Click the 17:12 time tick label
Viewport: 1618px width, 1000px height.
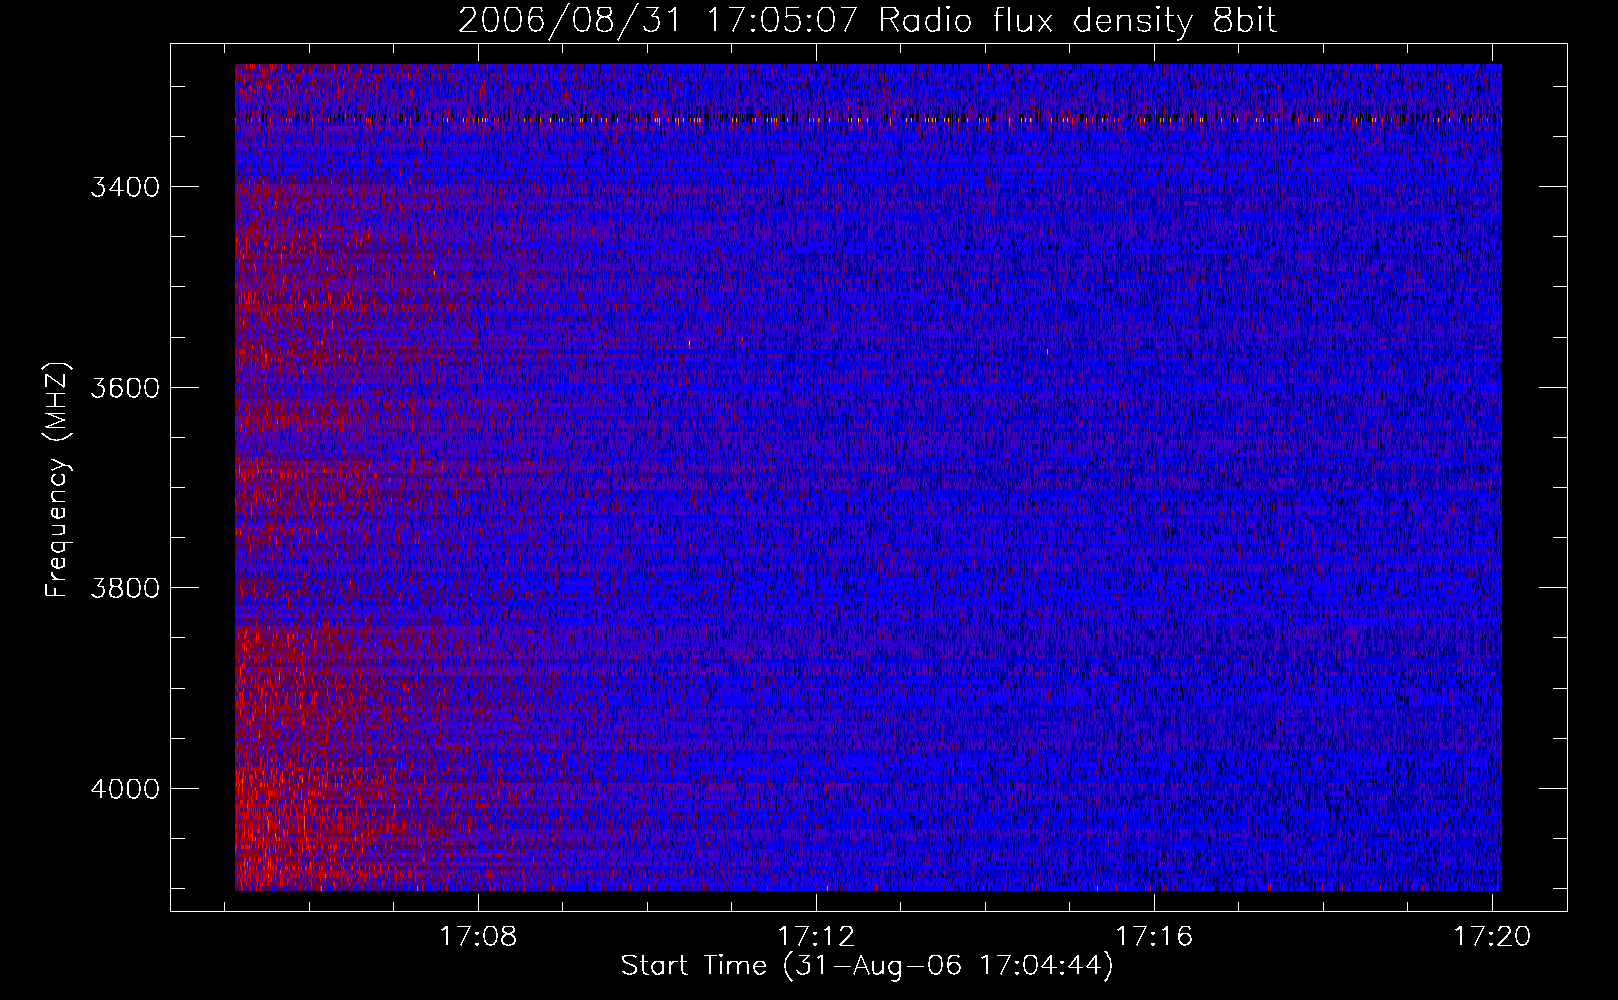point(816,937)
